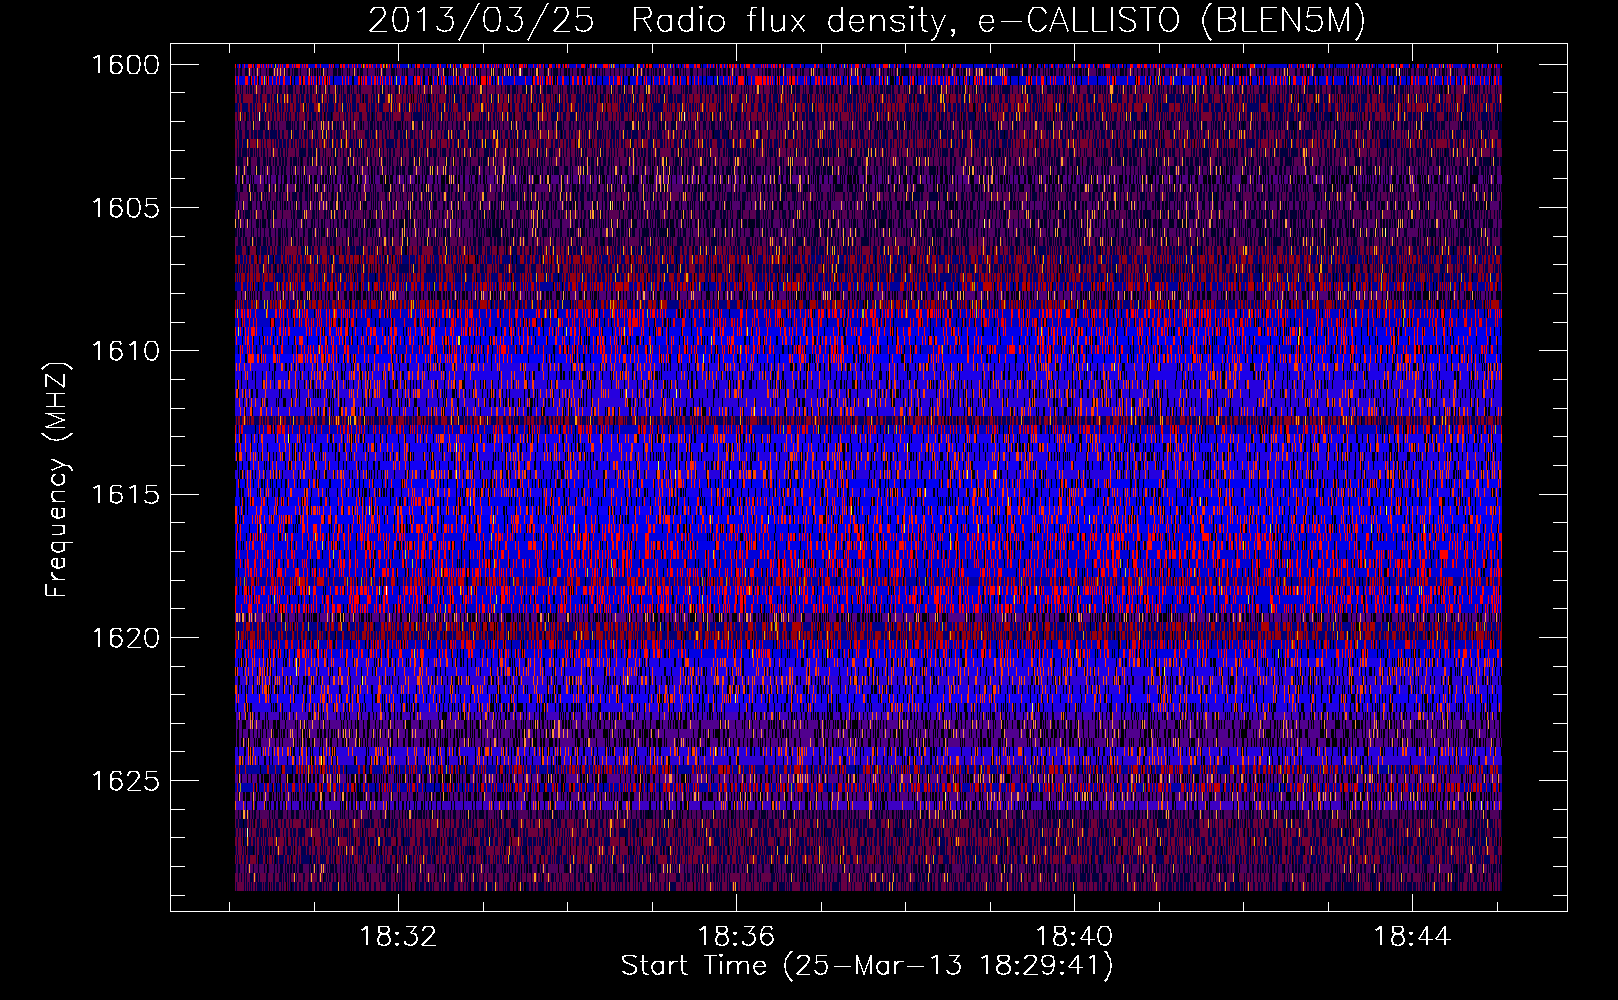Select the 1615 frequency tick label
The width and height of the screenshot is (1618, 1000).
pyautogui.click(x=125, y=494)
